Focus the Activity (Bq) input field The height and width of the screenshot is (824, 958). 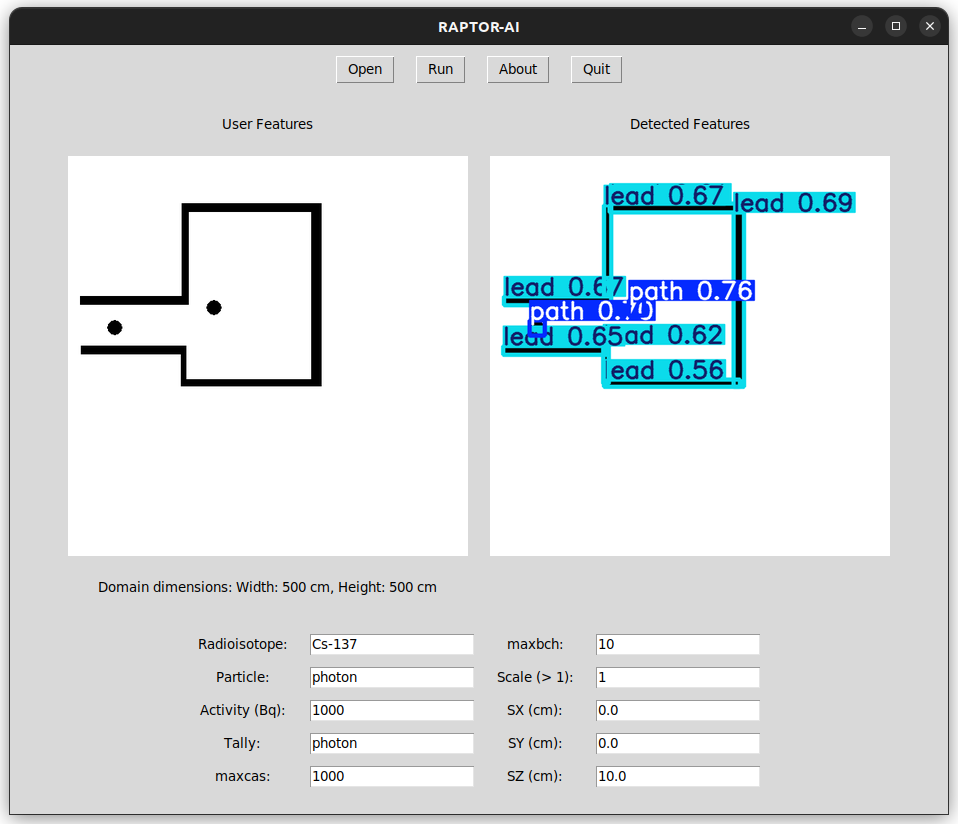tap(391, 711)
